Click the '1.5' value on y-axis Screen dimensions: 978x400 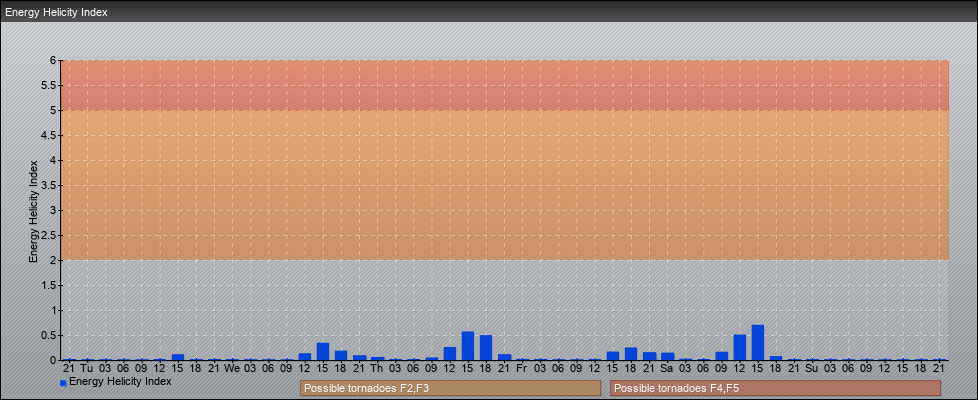pos(50,285)
